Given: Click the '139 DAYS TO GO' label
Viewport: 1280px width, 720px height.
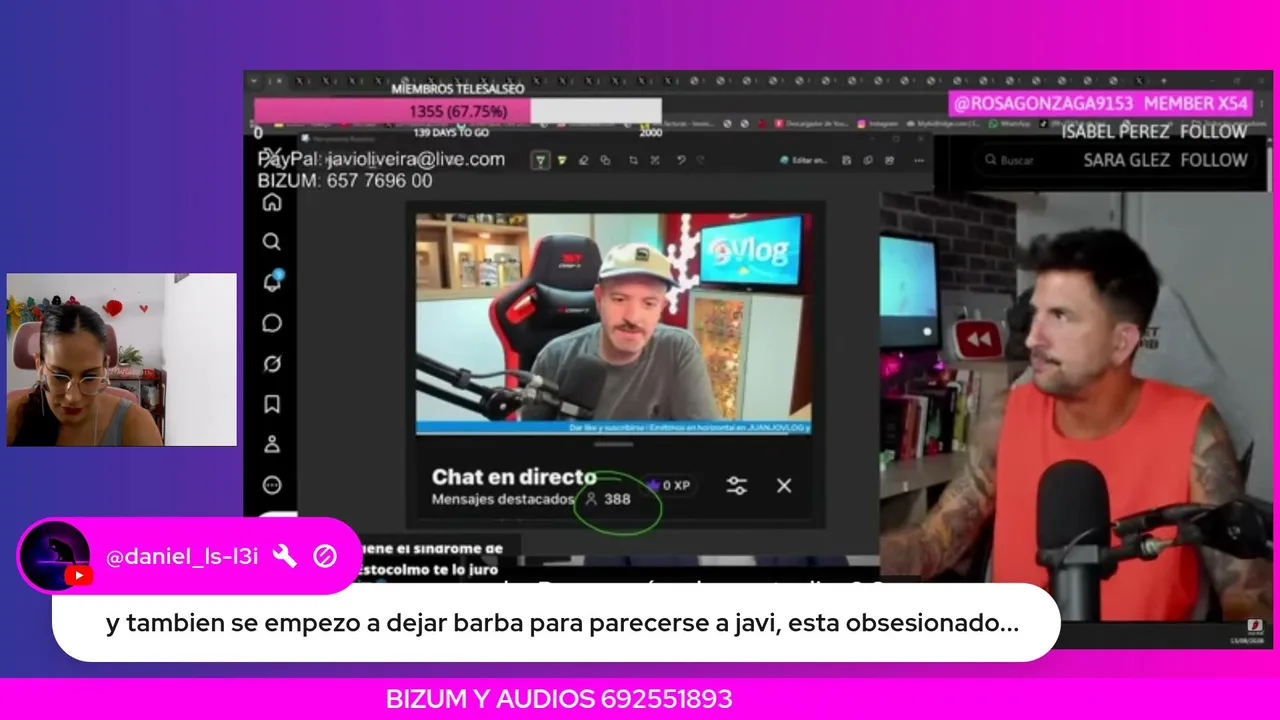Looking at the screenshot, I should (451, 132).
